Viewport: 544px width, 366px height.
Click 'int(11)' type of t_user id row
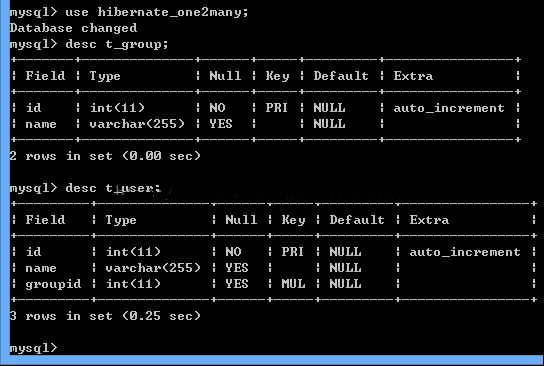133,252
